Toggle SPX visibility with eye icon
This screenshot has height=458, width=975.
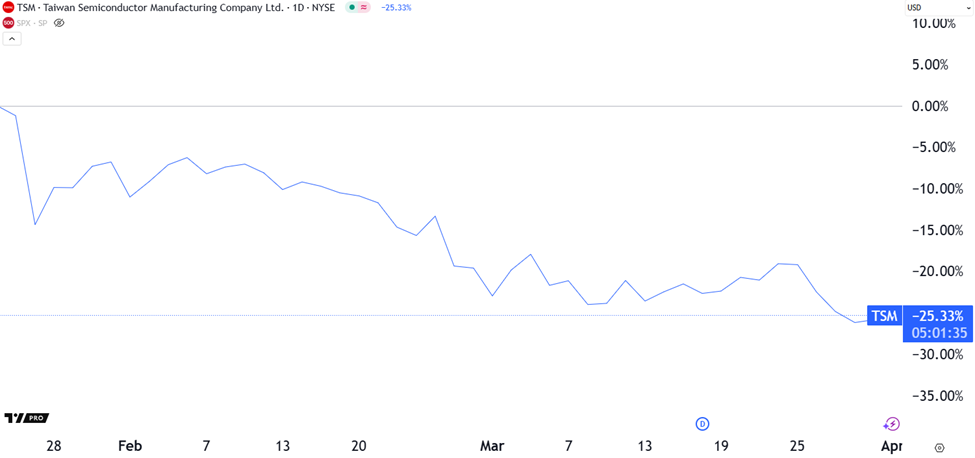59,22
